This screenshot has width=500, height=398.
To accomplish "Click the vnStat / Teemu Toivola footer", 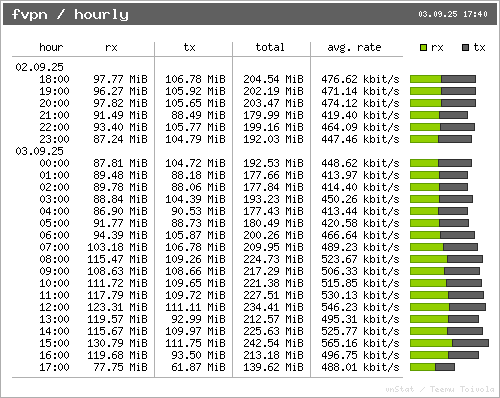I will point(440,389).
